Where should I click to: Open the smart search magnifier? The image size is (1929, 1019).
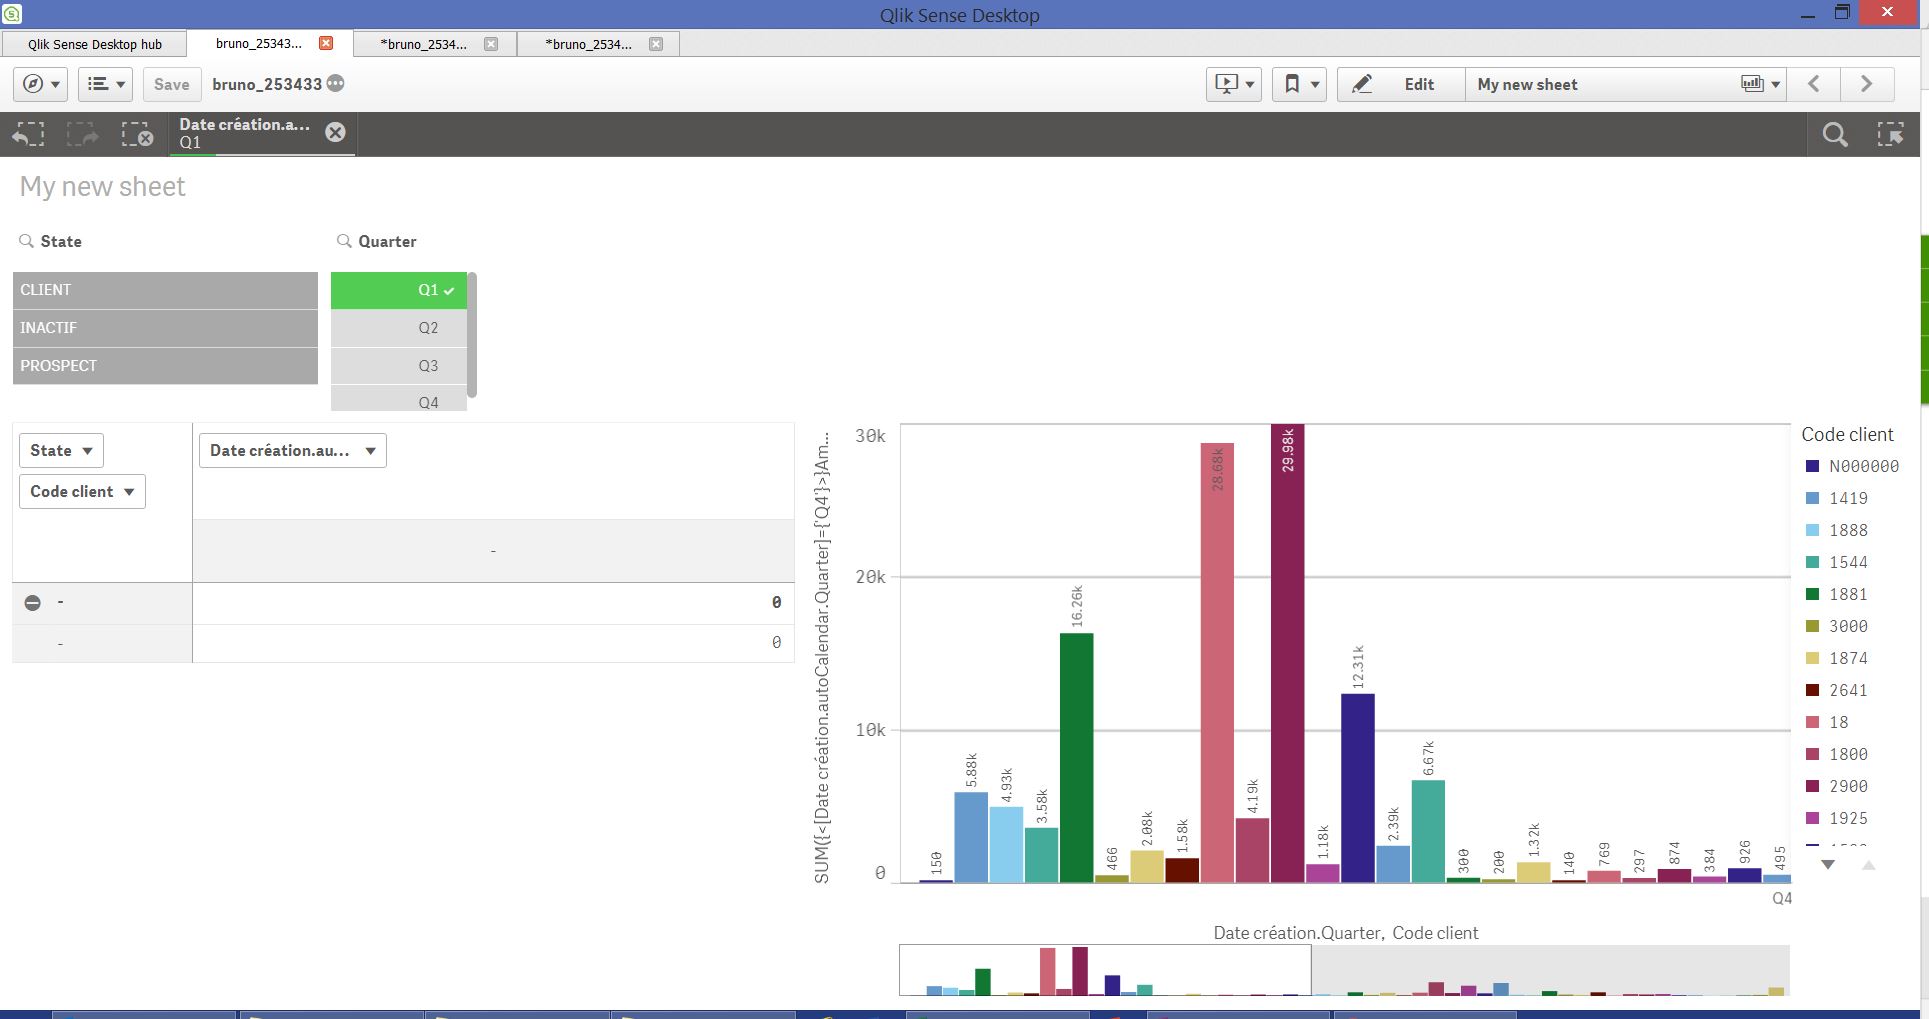tap(1835, 134)
